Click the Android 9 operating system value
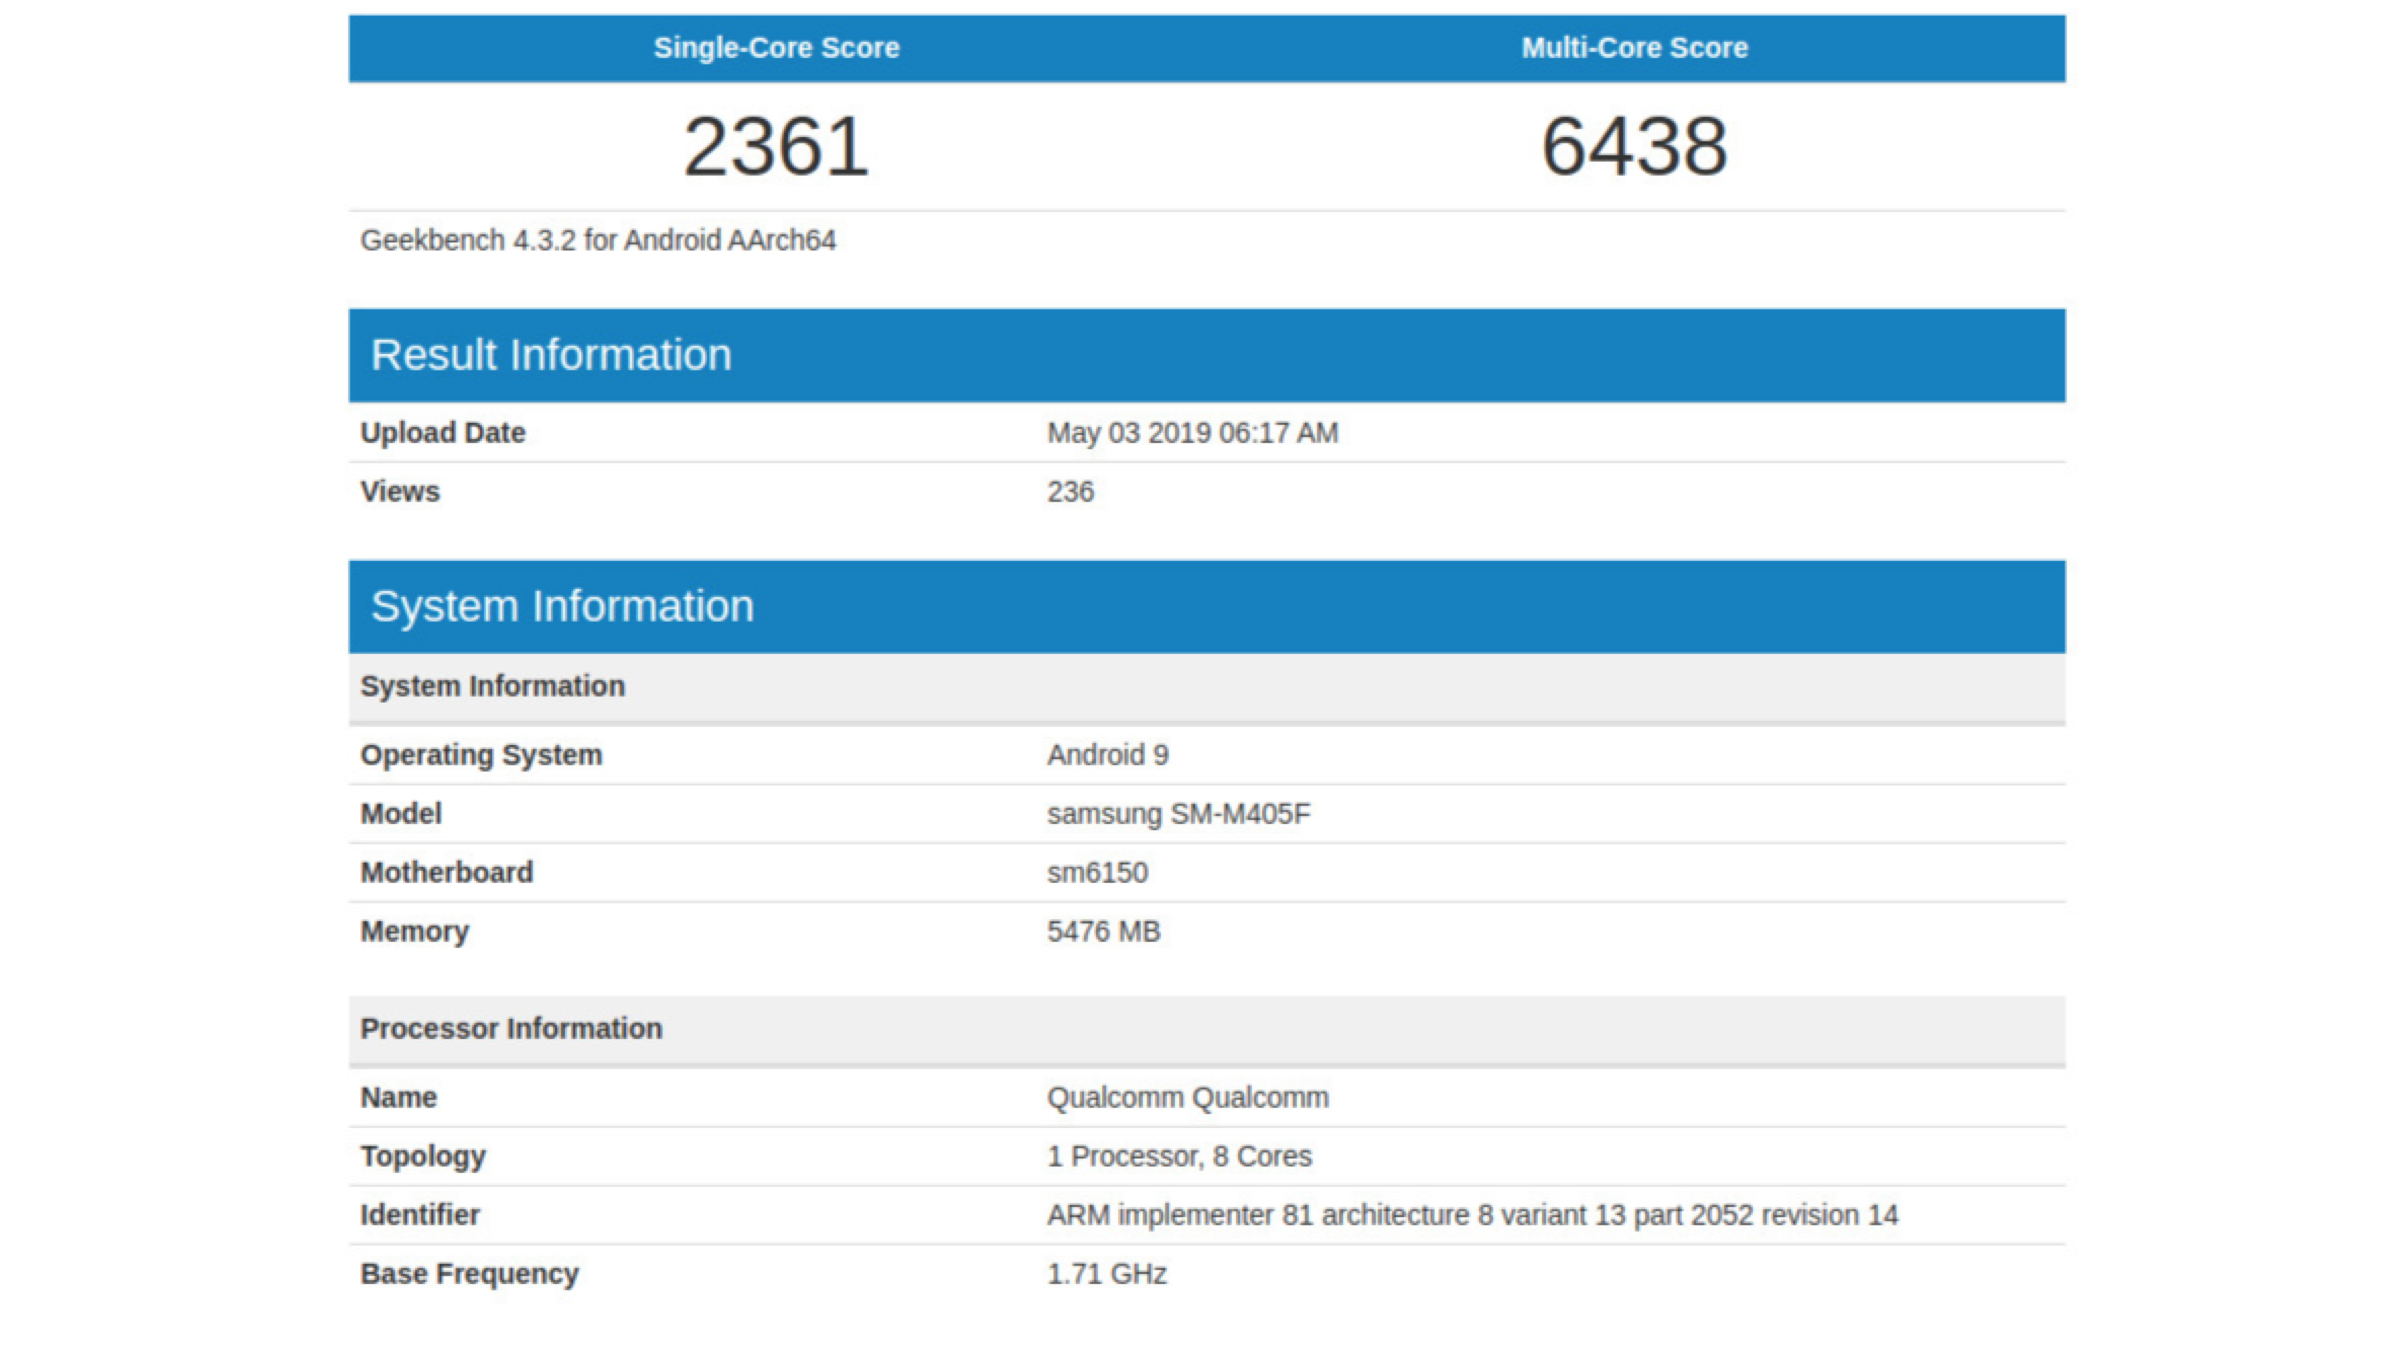 coord(1107,755)
